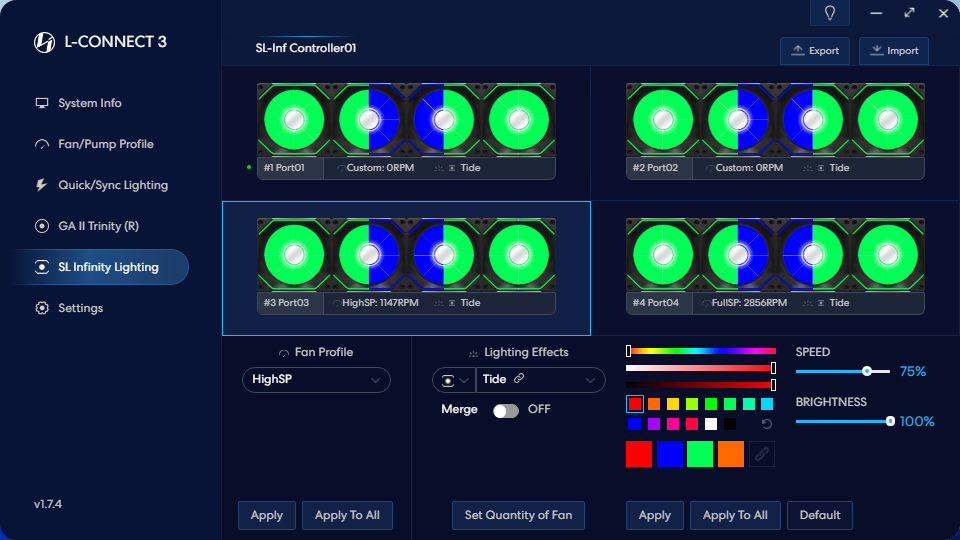Apply the lighting effect settings
Screen dimensions: 960x540
click(x=654, y=516)
